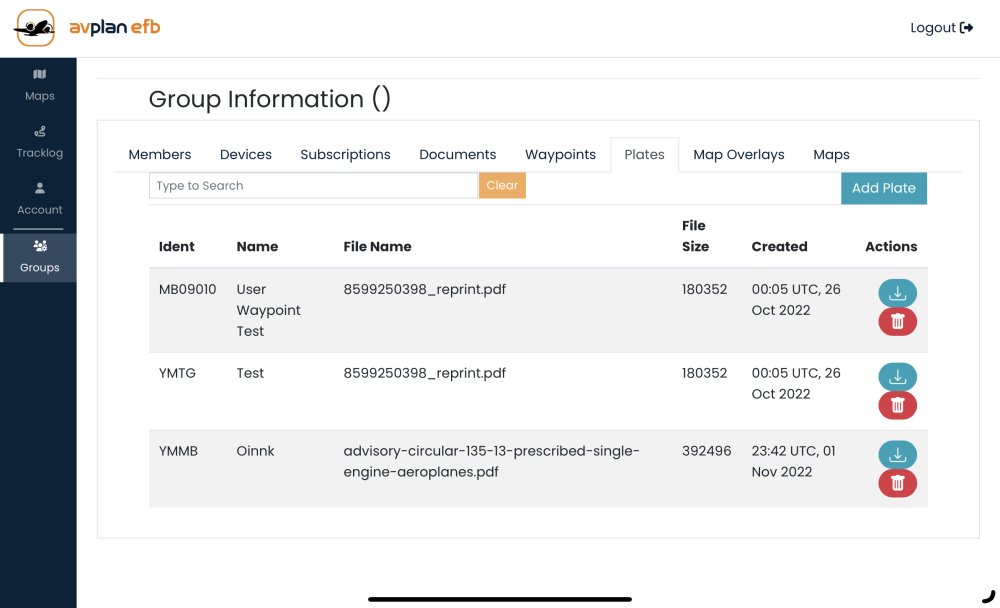
Task: Open Tracklog in the sidebar
Action: pos(39,141)
